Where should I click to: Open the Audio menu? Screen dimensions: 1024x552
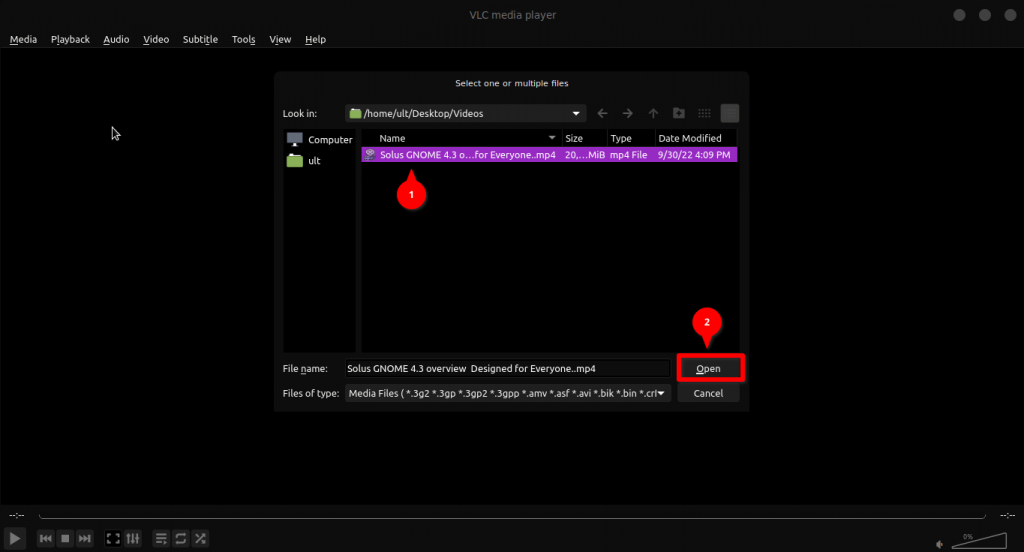coord(116,39)
